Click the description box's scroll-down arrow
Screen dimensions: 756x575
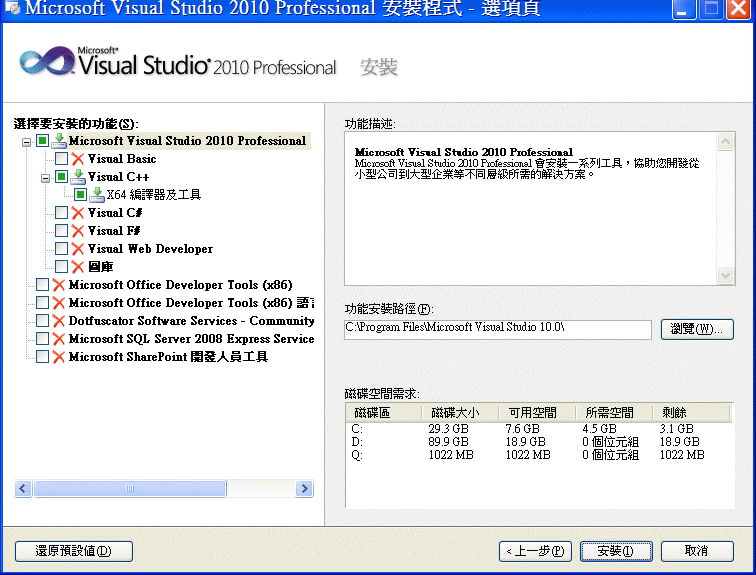[x=726, y=276]
